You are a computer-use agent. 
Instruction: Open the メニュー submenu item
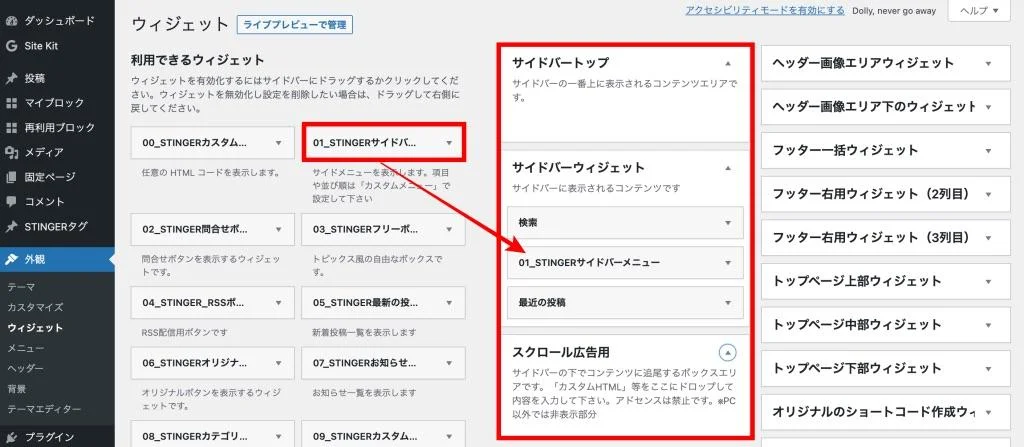25,348
